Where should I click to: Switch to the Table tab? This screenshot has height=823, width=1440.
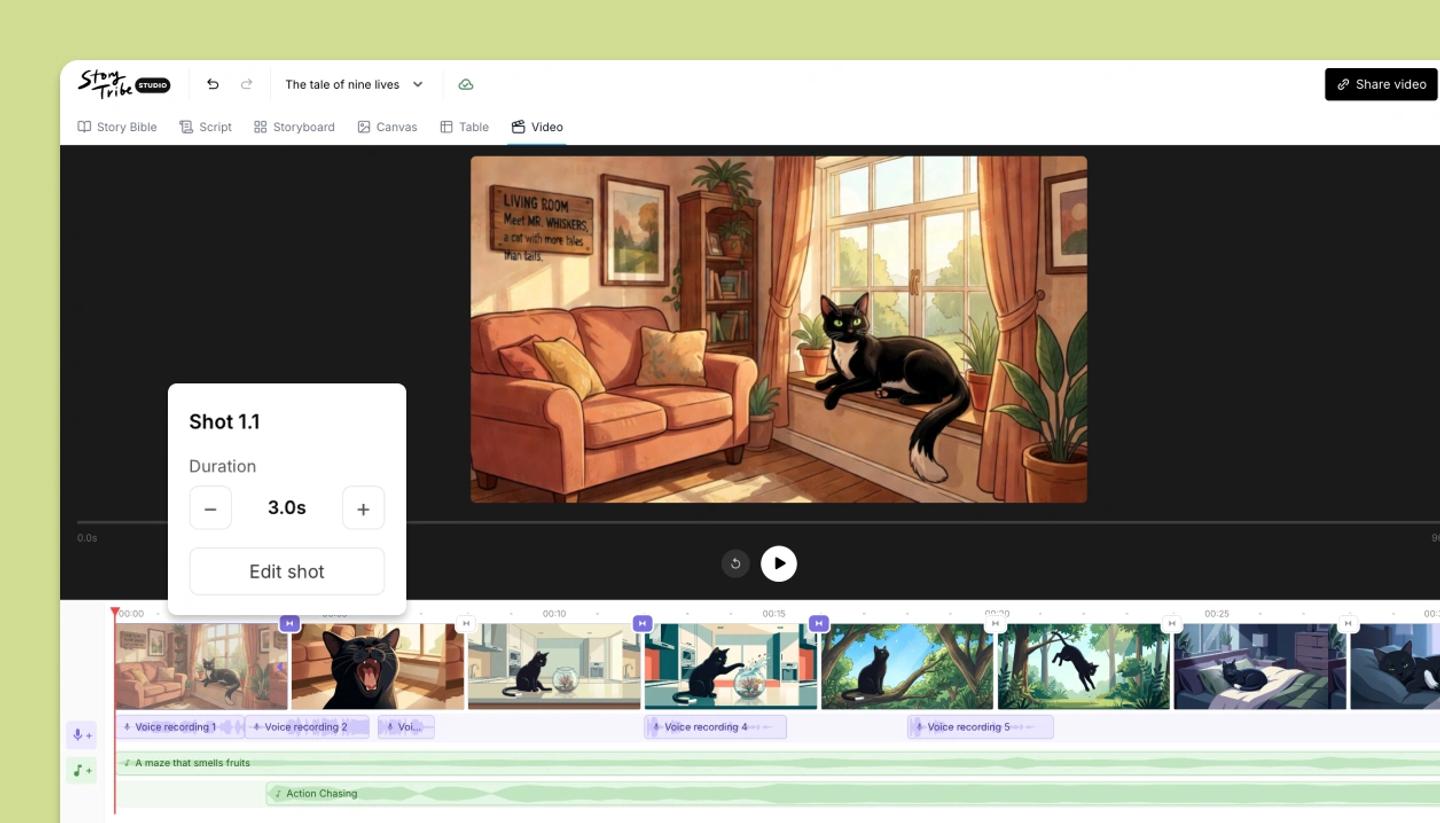tap(464, 127)
